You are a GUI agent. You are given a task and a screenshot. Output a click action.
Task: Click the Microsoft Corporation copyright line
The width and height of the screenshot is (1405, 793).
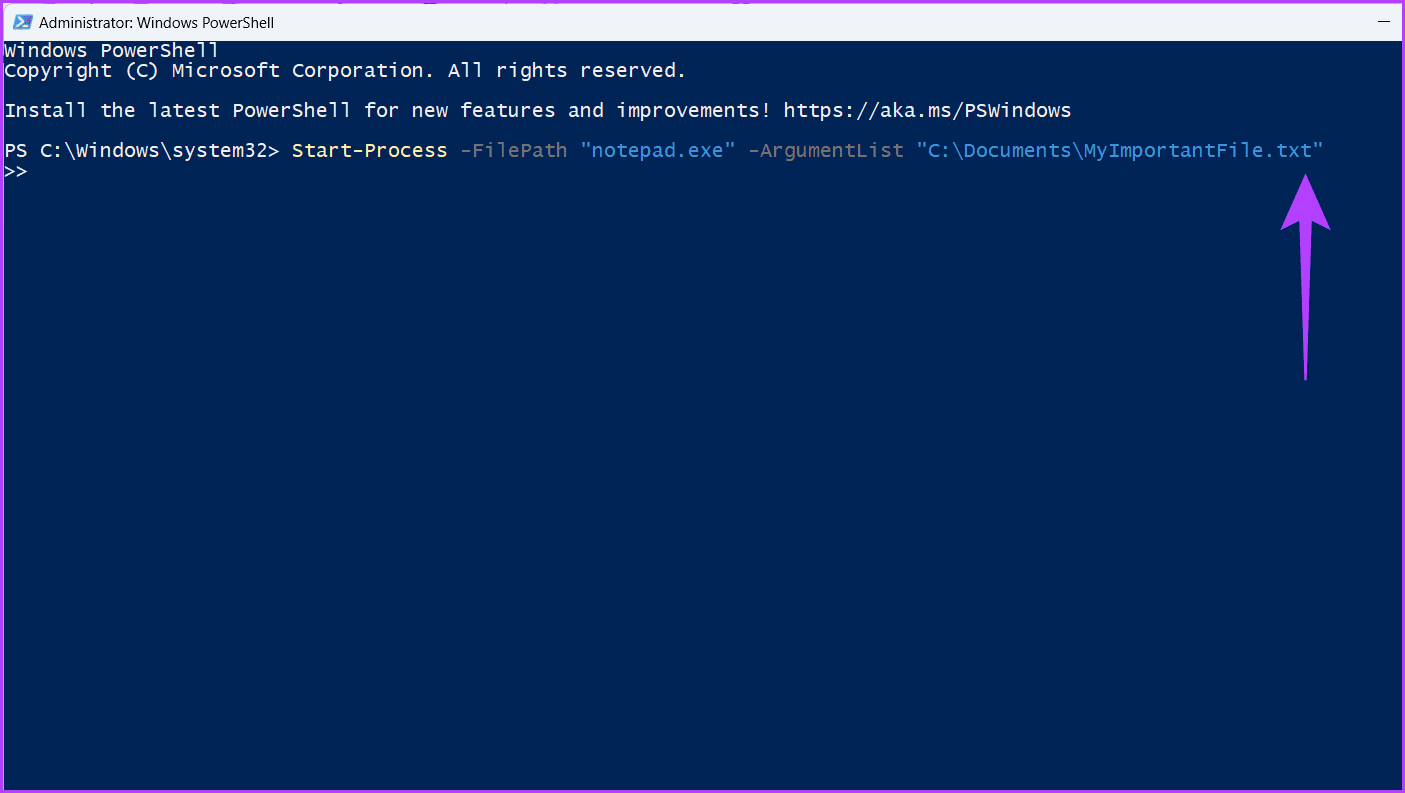345,71
